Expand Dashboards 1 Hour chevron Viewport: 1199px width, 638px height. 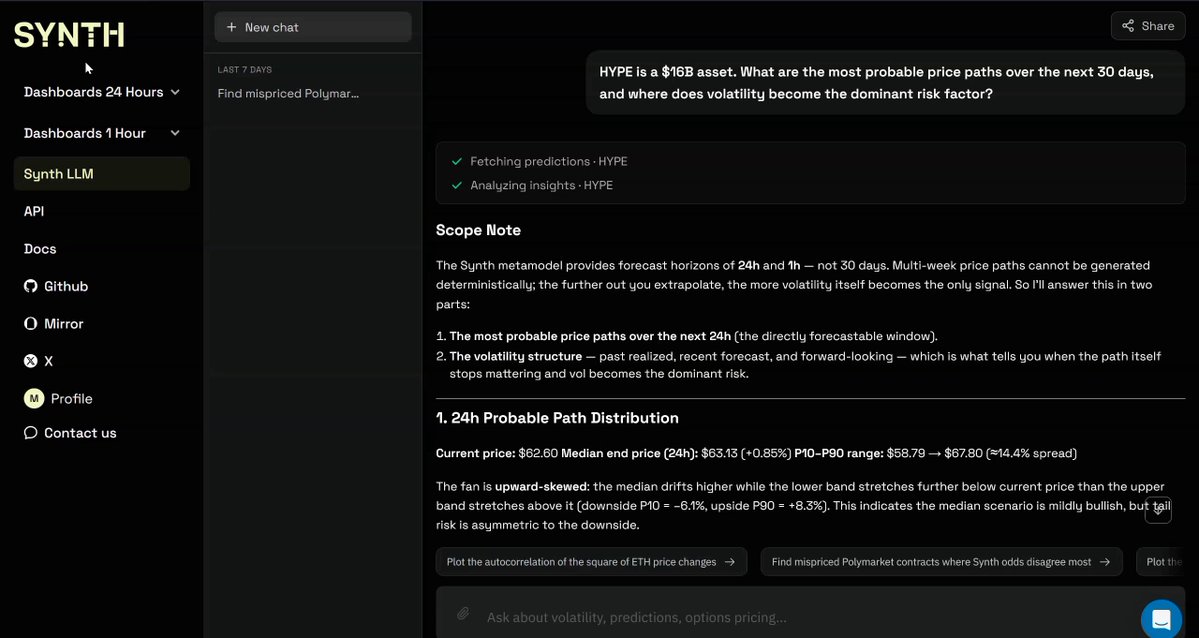click(x=175, y=133)
